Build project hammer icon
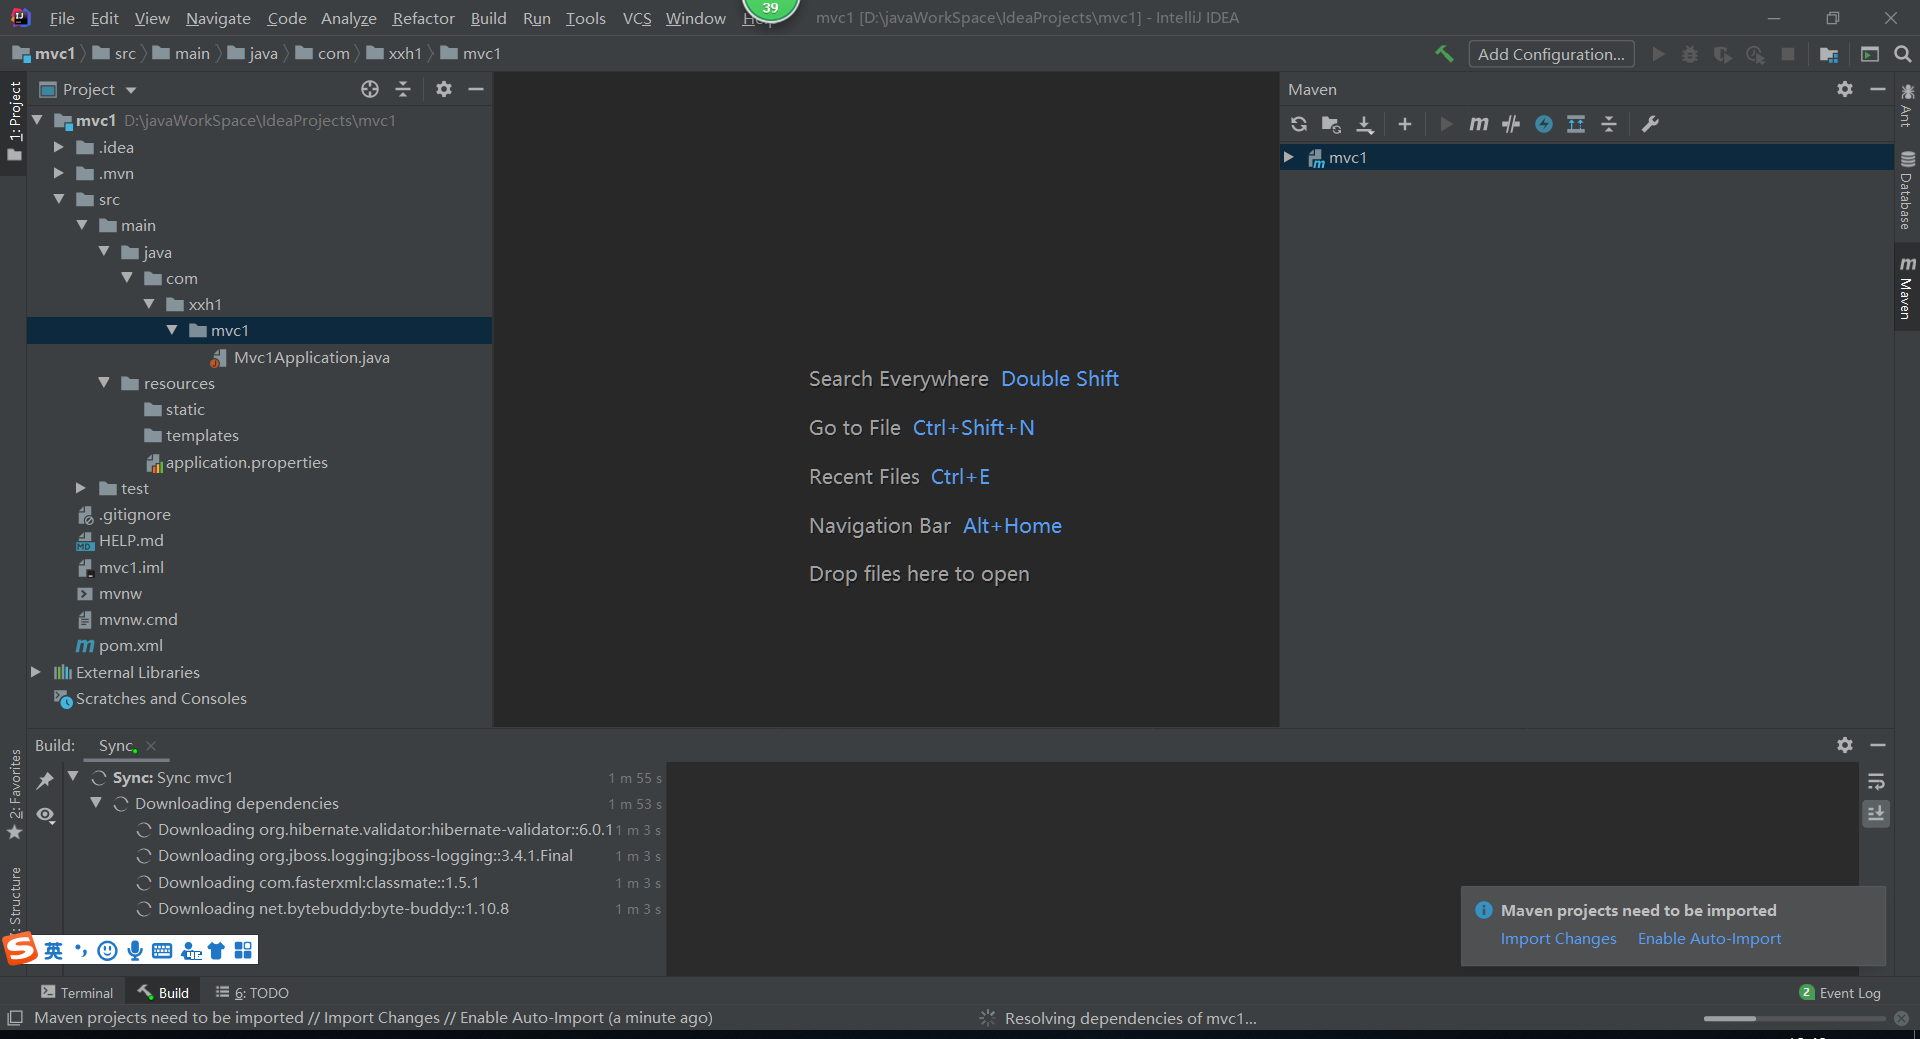The width and height of the screenshot is (1920, 1039). [x=1444, y=54]
